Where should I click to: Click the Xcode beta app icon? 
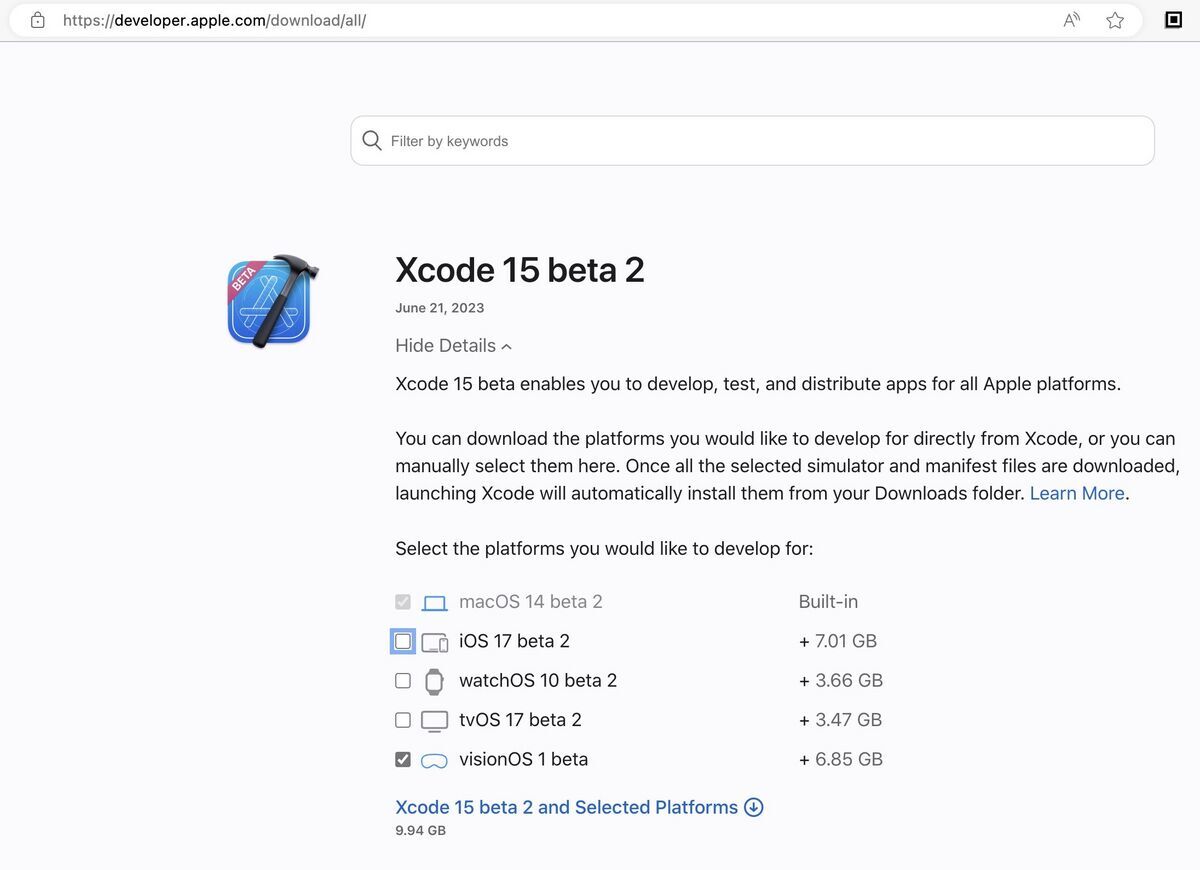[270, 300]
